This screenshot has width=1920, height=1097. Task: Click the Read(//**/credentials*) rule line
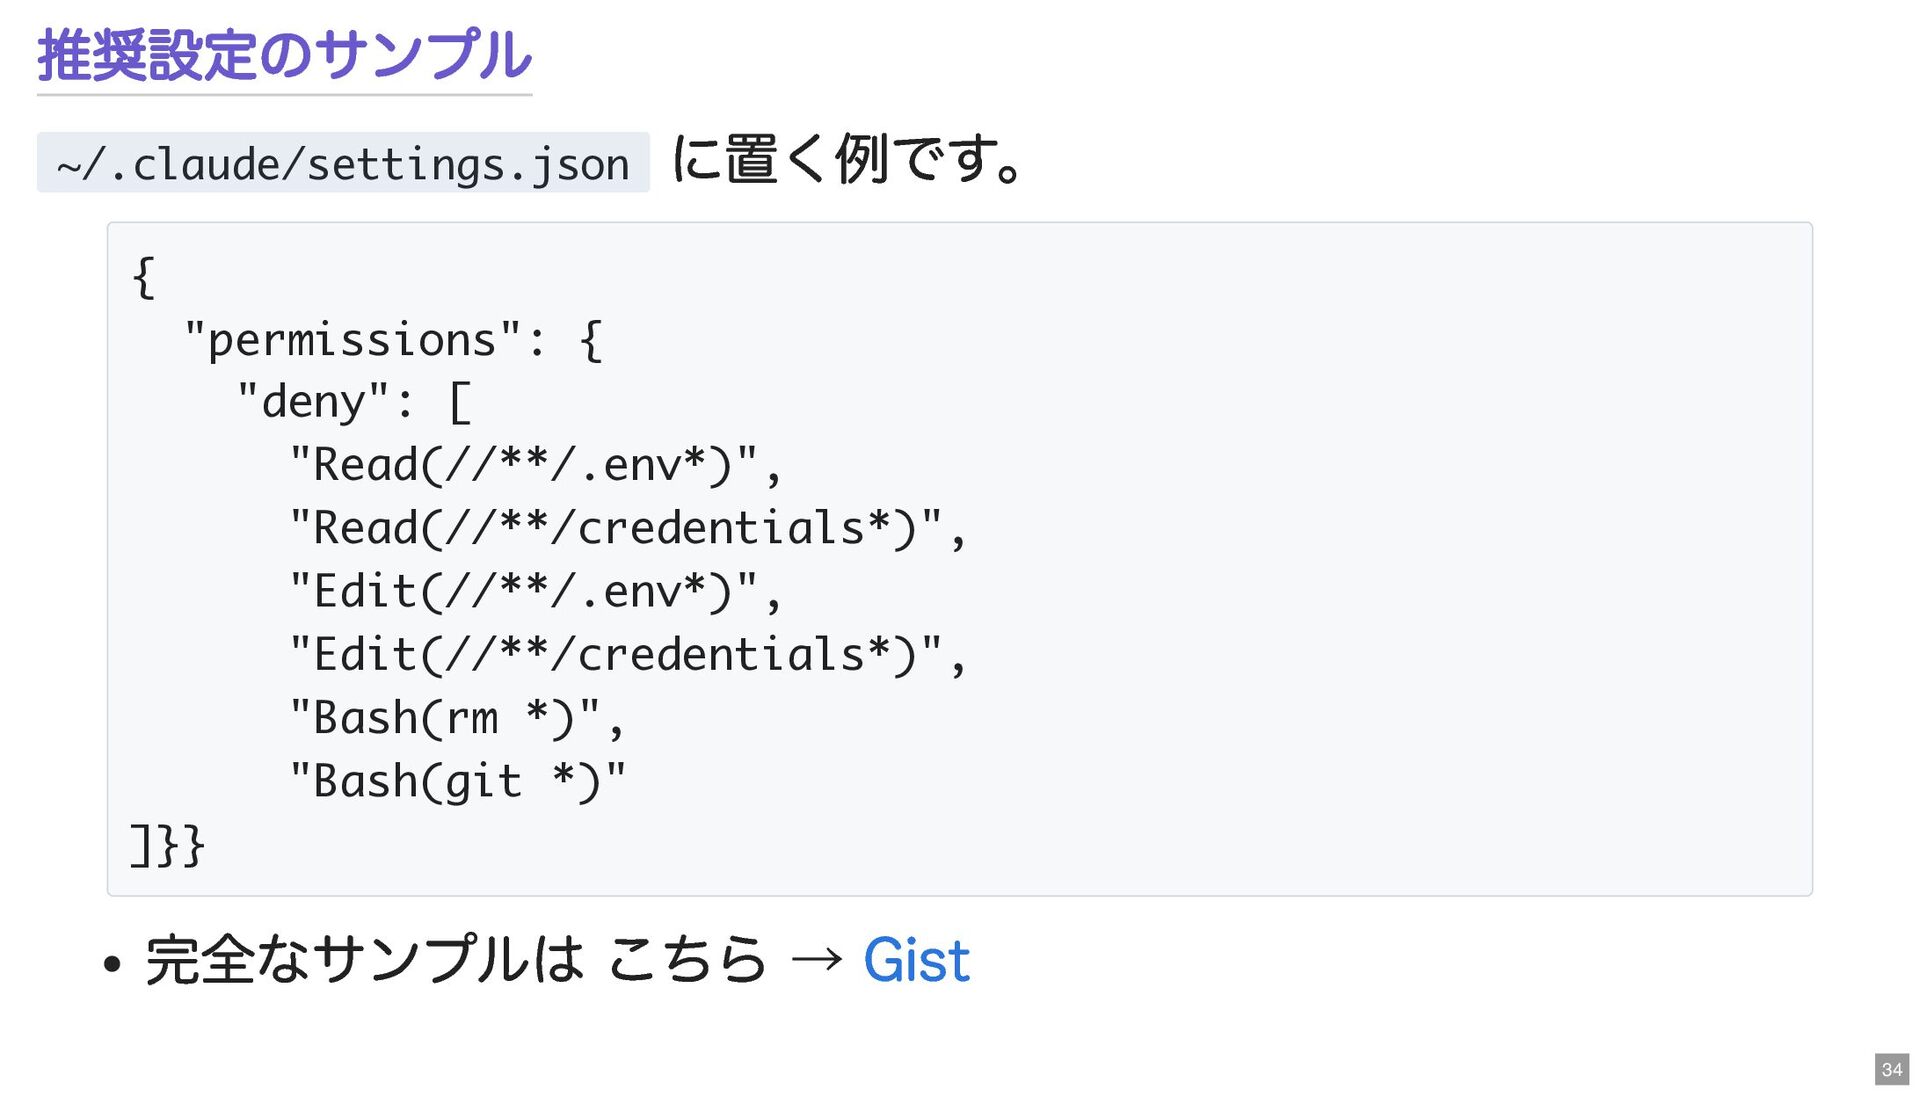tap(627, 528)
